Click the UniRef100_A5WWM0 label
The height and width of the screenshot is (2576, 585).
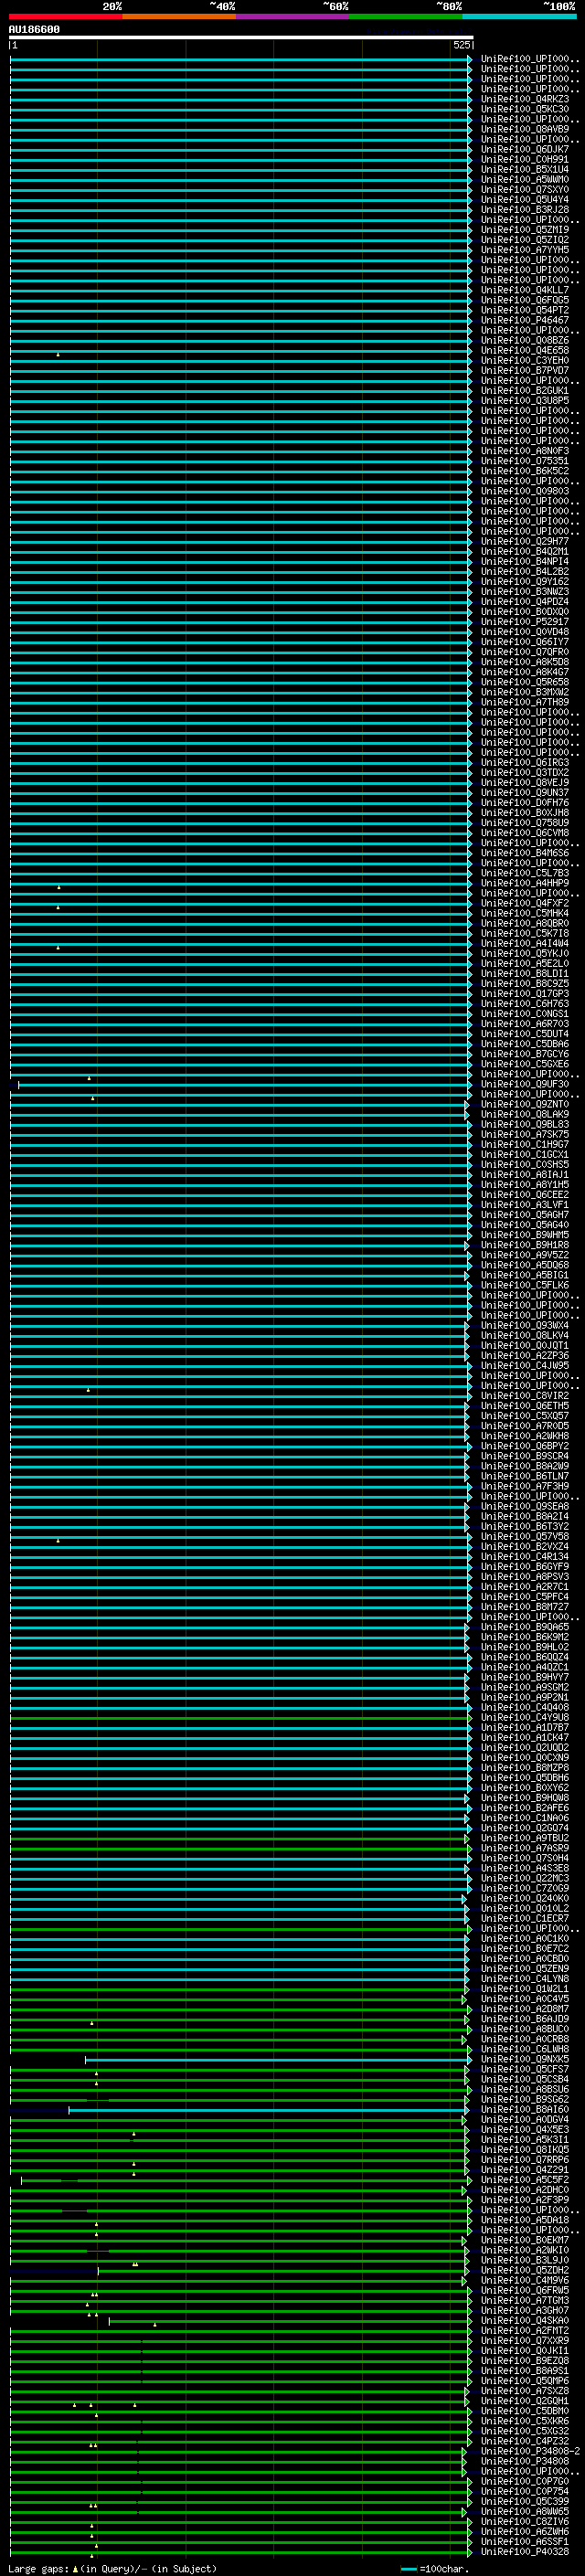click(525, 179)
